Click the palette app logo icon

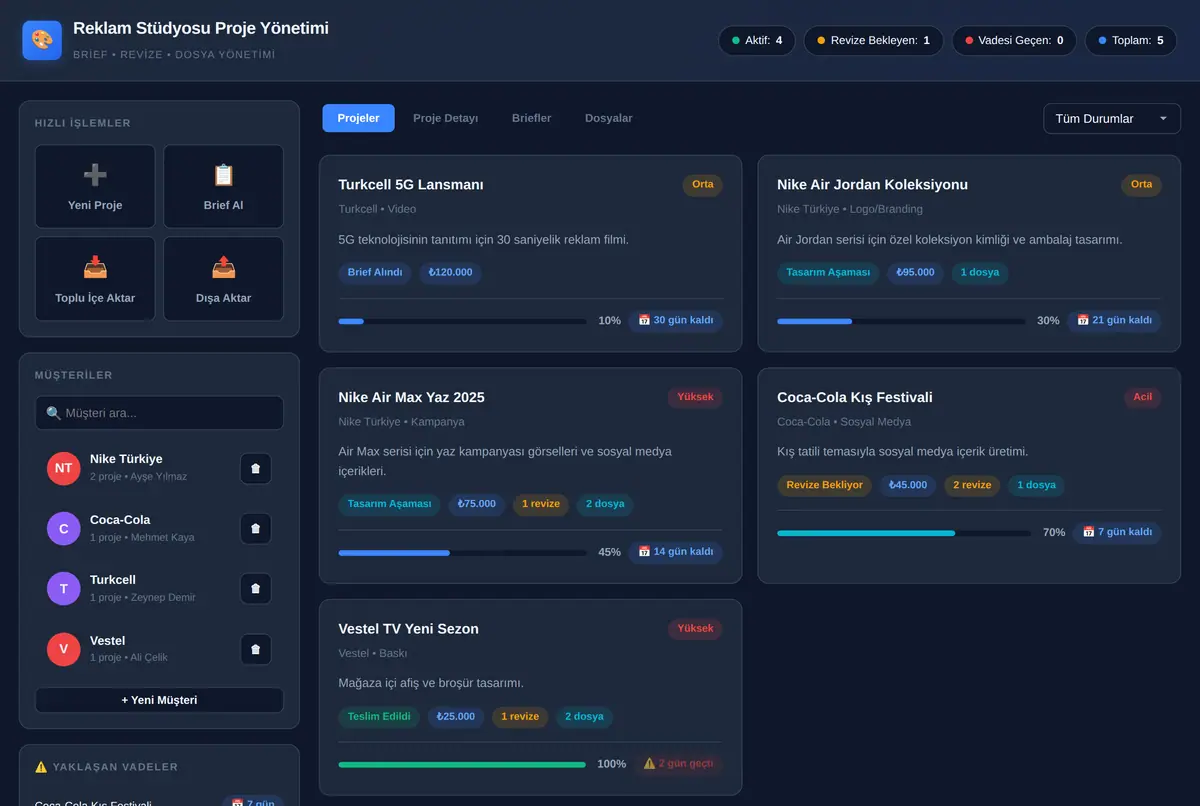42,40
